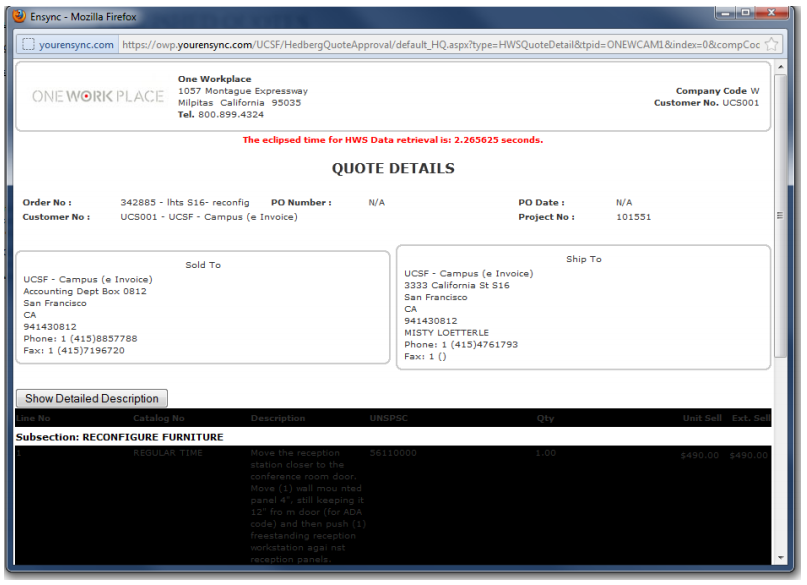This screenshot has height=585, width=807.
Task: Close the Ensync Firefox window
Action: pos(771,13)
